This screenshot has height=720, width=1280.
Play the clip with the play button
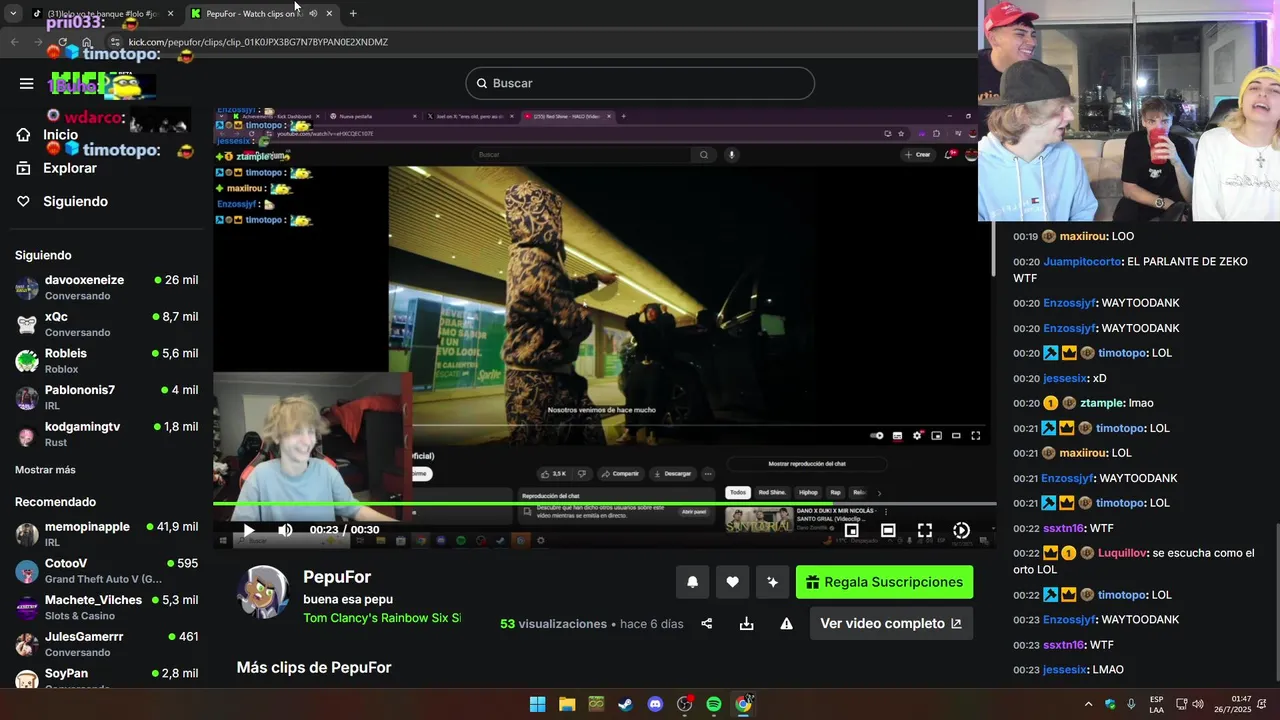coord(249,530)
